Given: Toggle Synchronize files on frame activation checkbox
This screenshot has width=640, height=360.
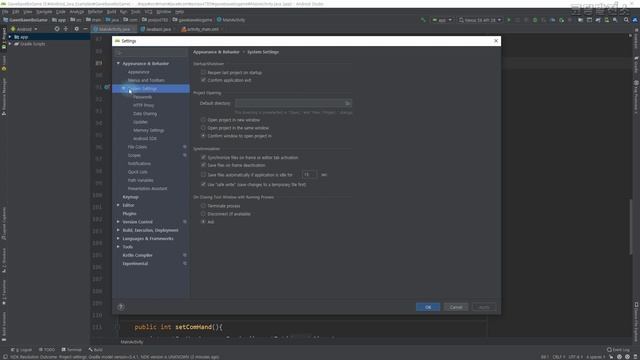Looking at the screenshot, I should point(203,157).
